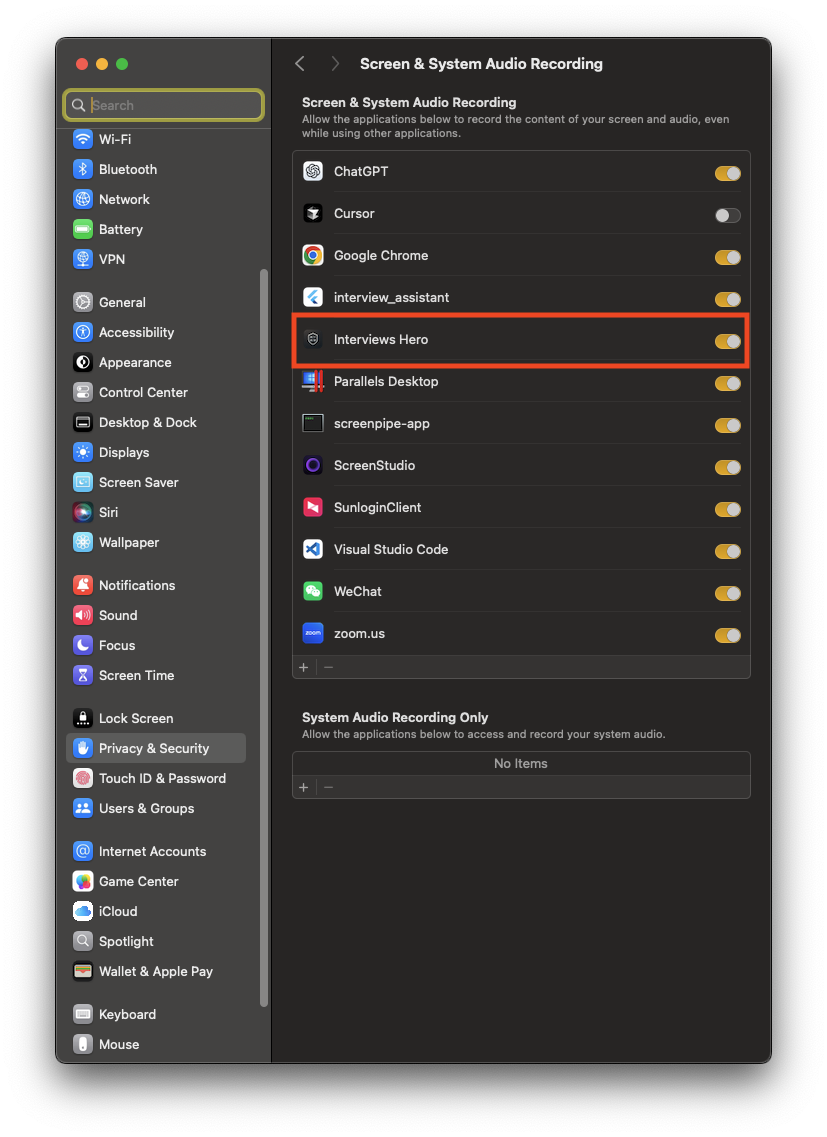The height and width of the screenshot is (1137, 827).
Task: Go back with the left chevron
Action: click(x=300, y=64)
